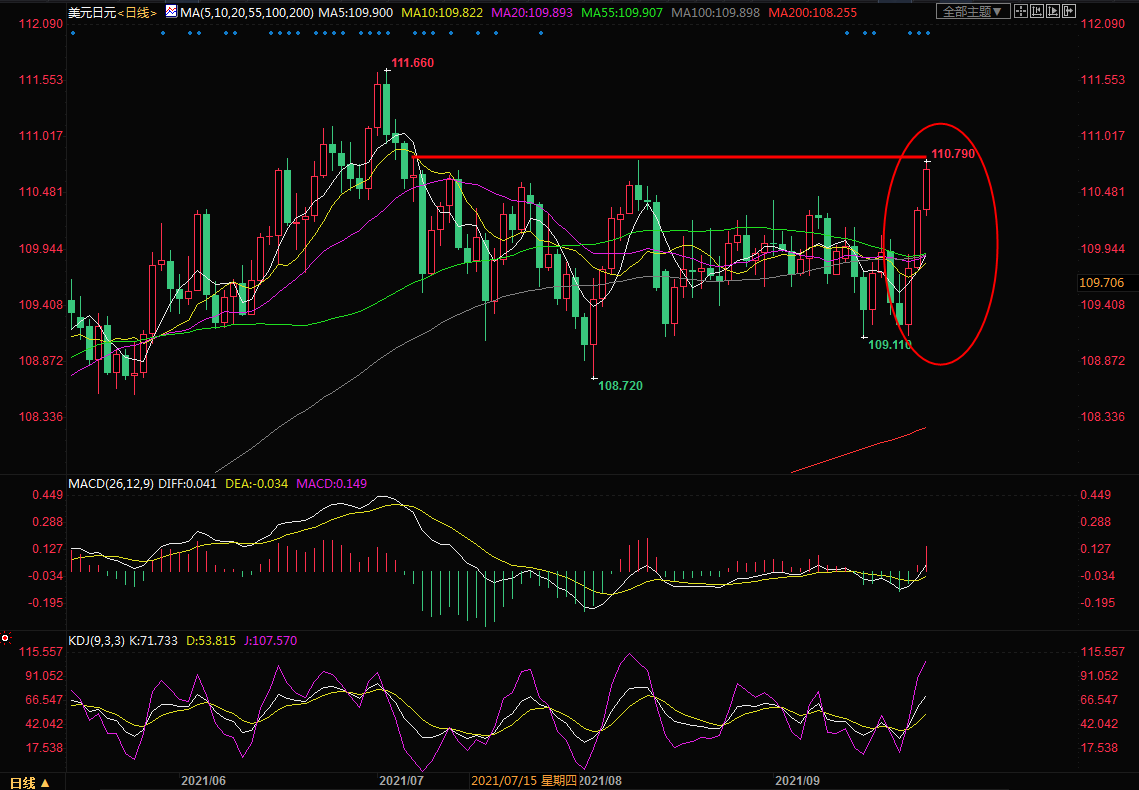Click the 108.720 low price label
The image size is (1139, 790).
(x=620, y=385)
